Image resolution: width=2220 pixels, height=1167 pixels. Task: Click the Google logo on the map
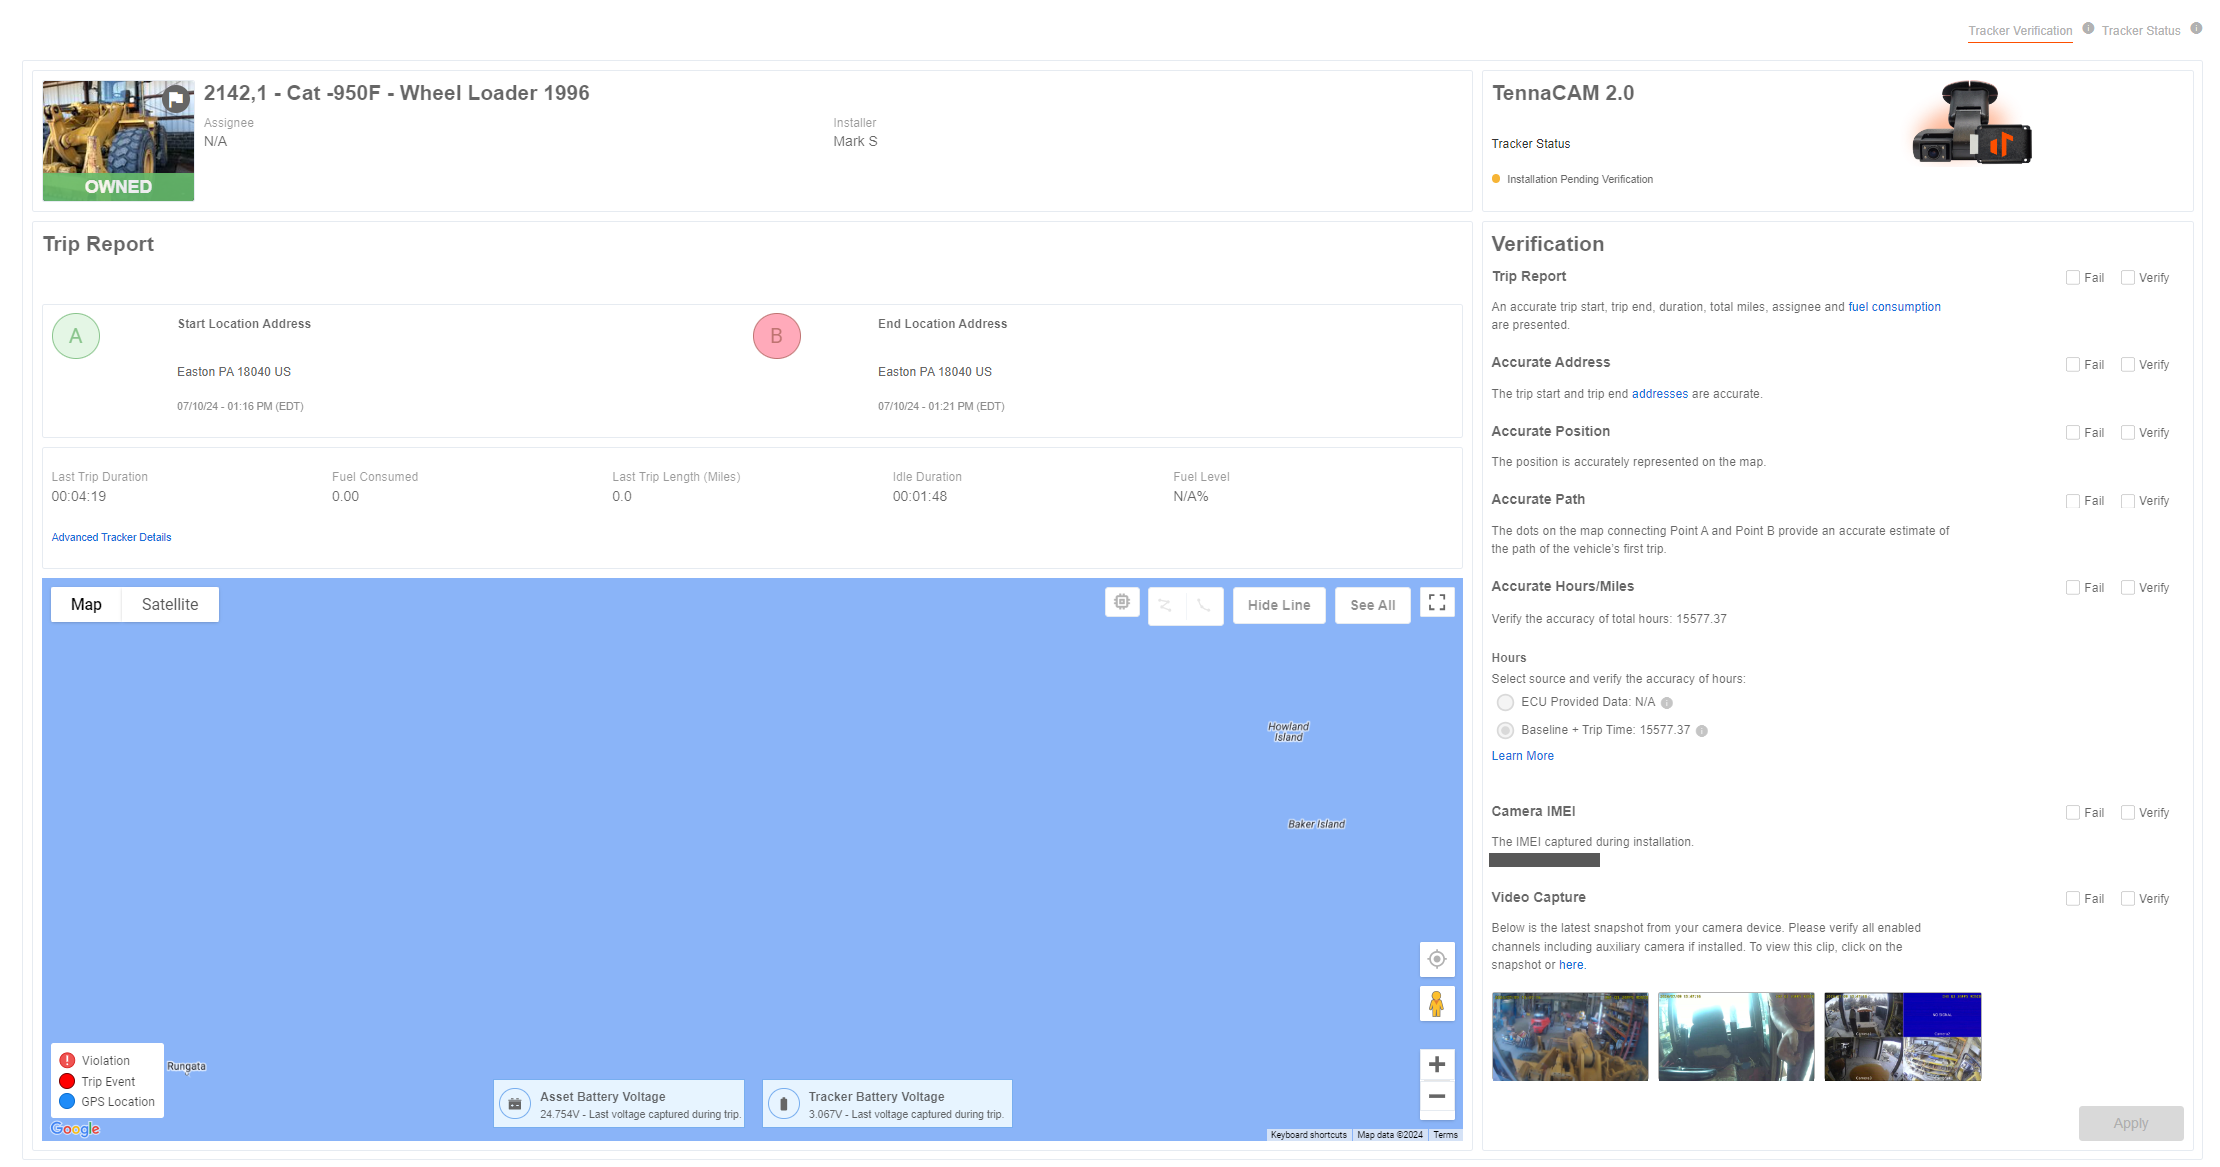(75, 1129)
